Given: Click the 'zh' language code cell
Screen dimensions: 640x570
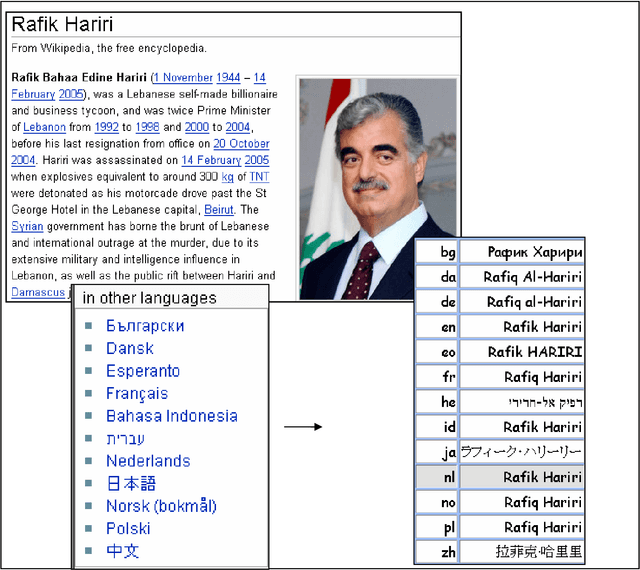Looking at the screenshot, I should (437, 552).
